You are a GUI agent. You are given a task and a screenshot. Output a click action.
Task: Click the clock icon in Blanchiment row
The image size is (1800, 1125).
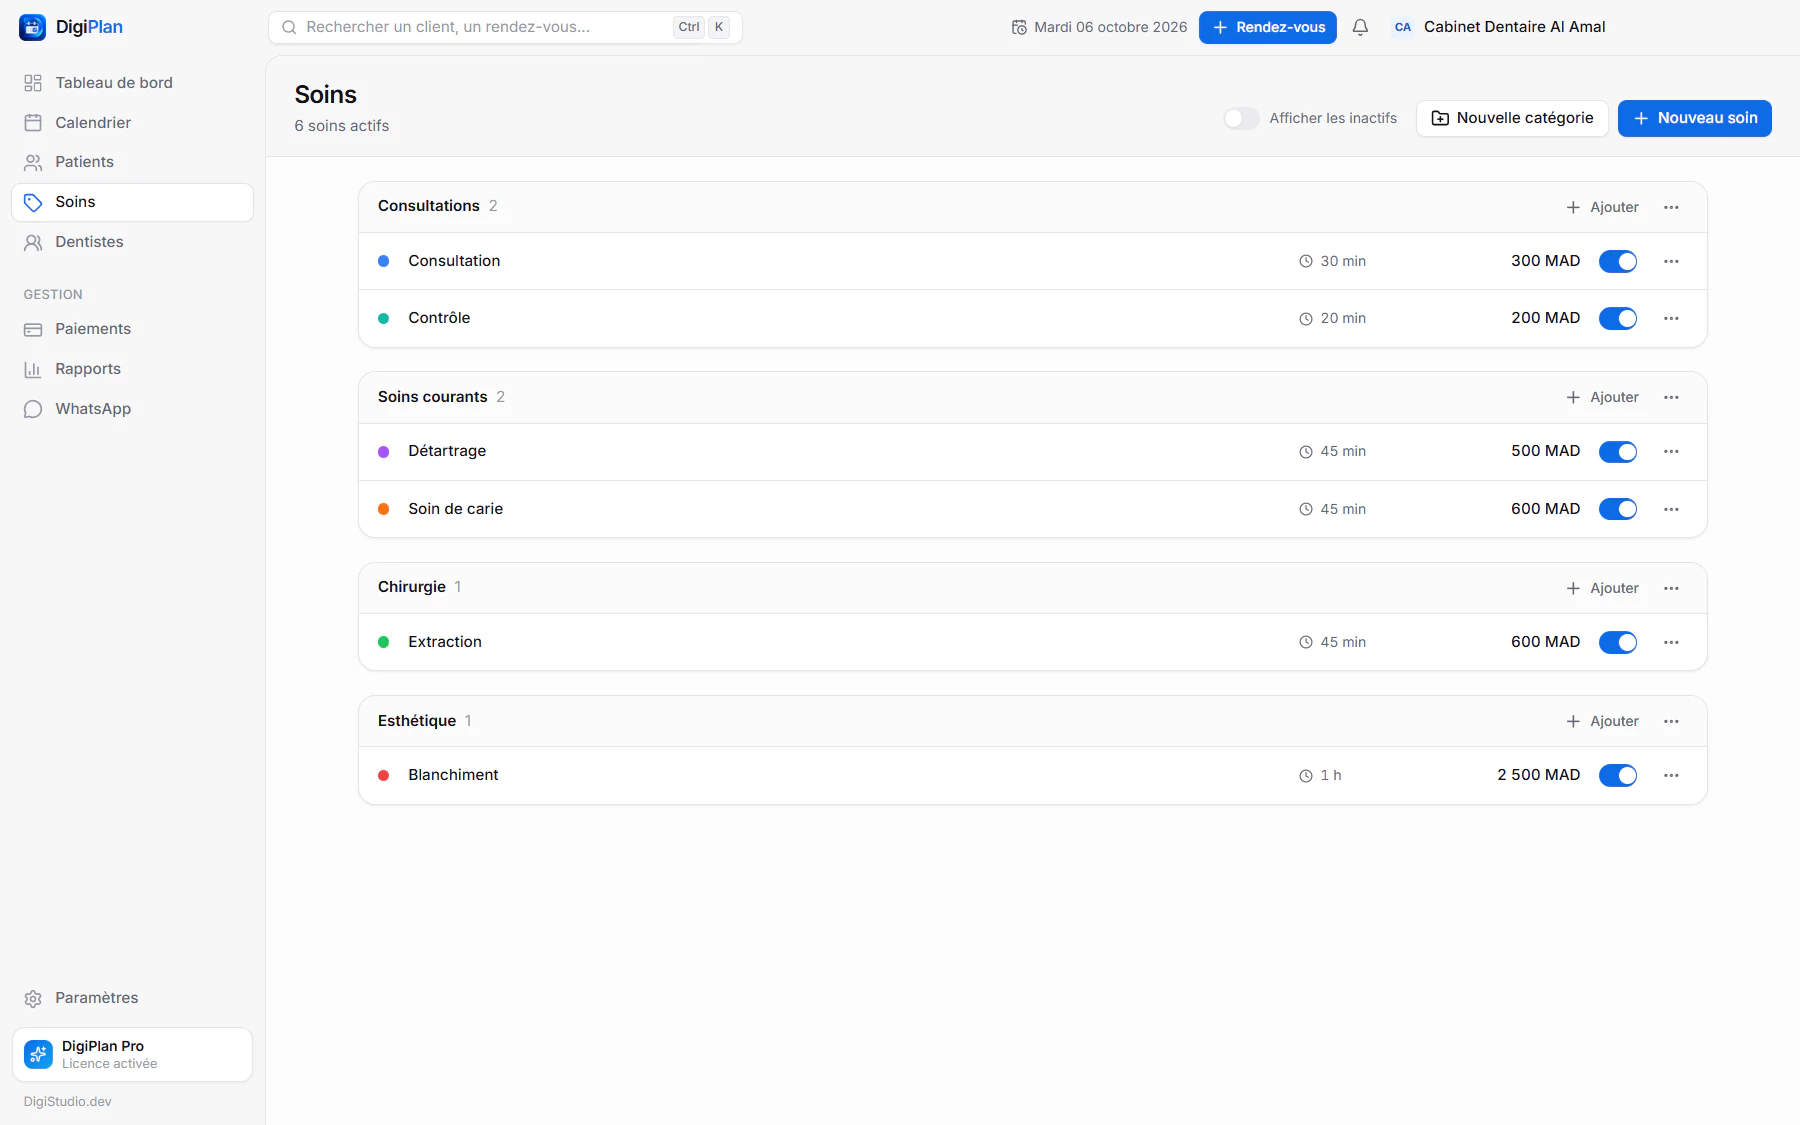click(x=1305, y=776)
